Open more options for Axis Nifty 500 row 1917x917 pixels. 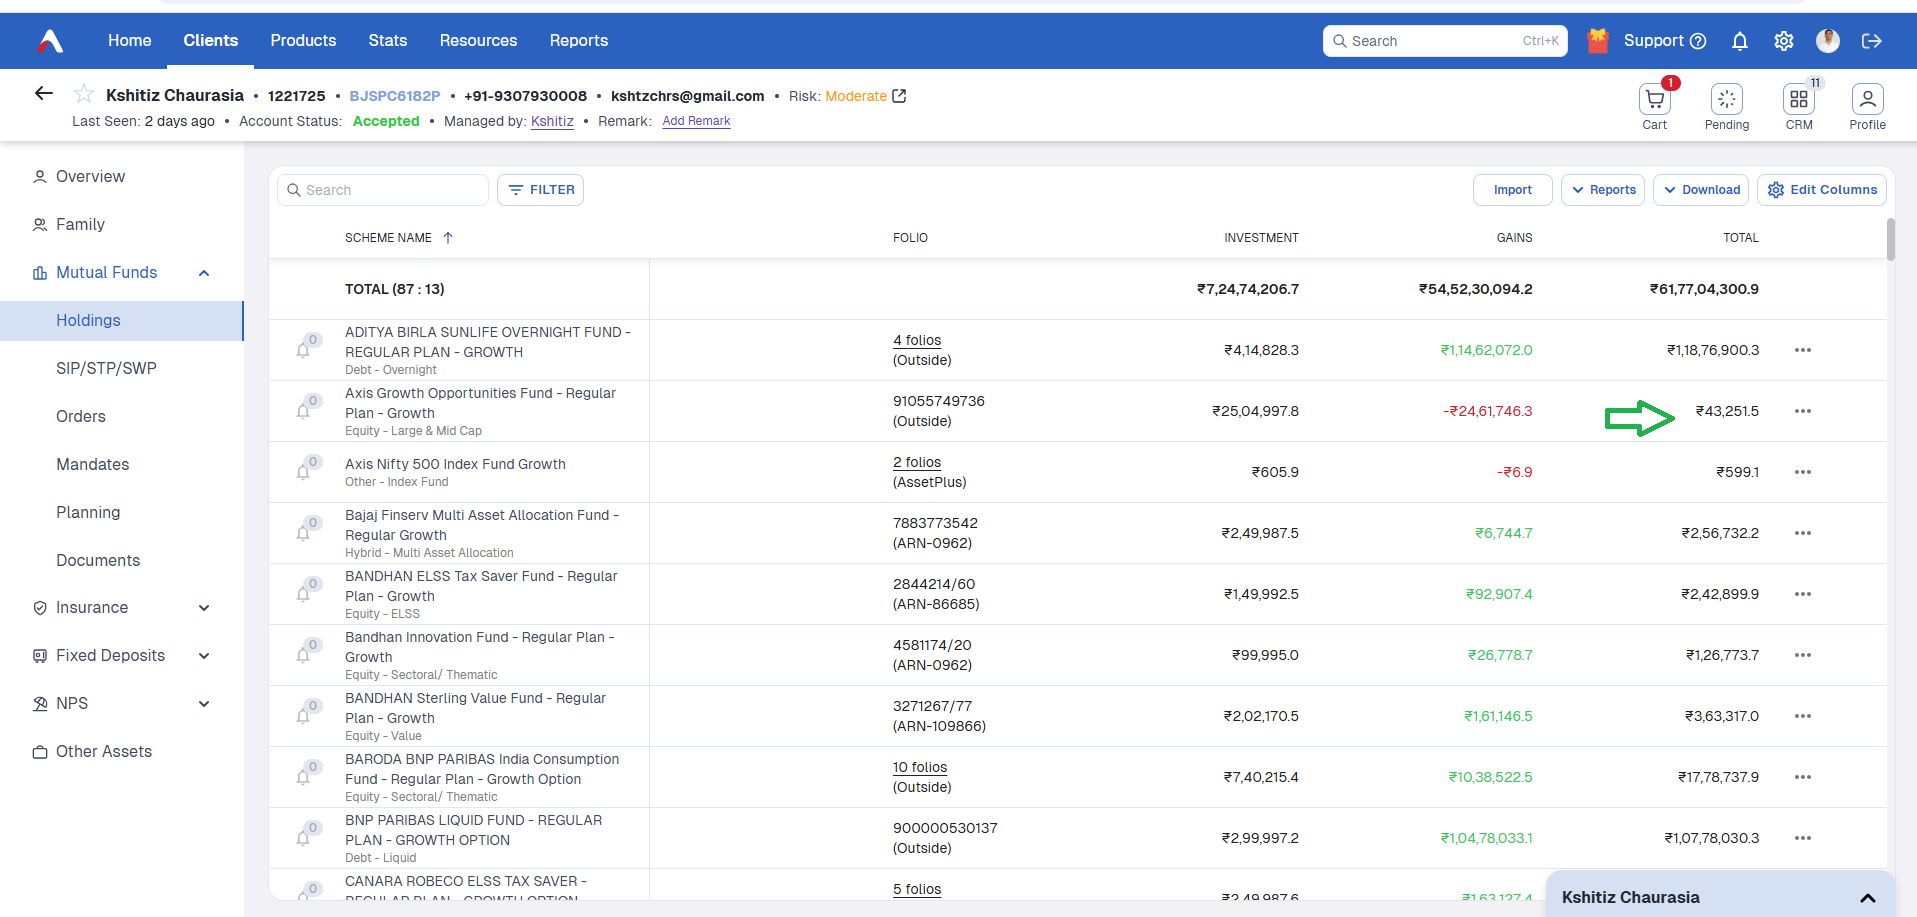tap(1803, 472)
